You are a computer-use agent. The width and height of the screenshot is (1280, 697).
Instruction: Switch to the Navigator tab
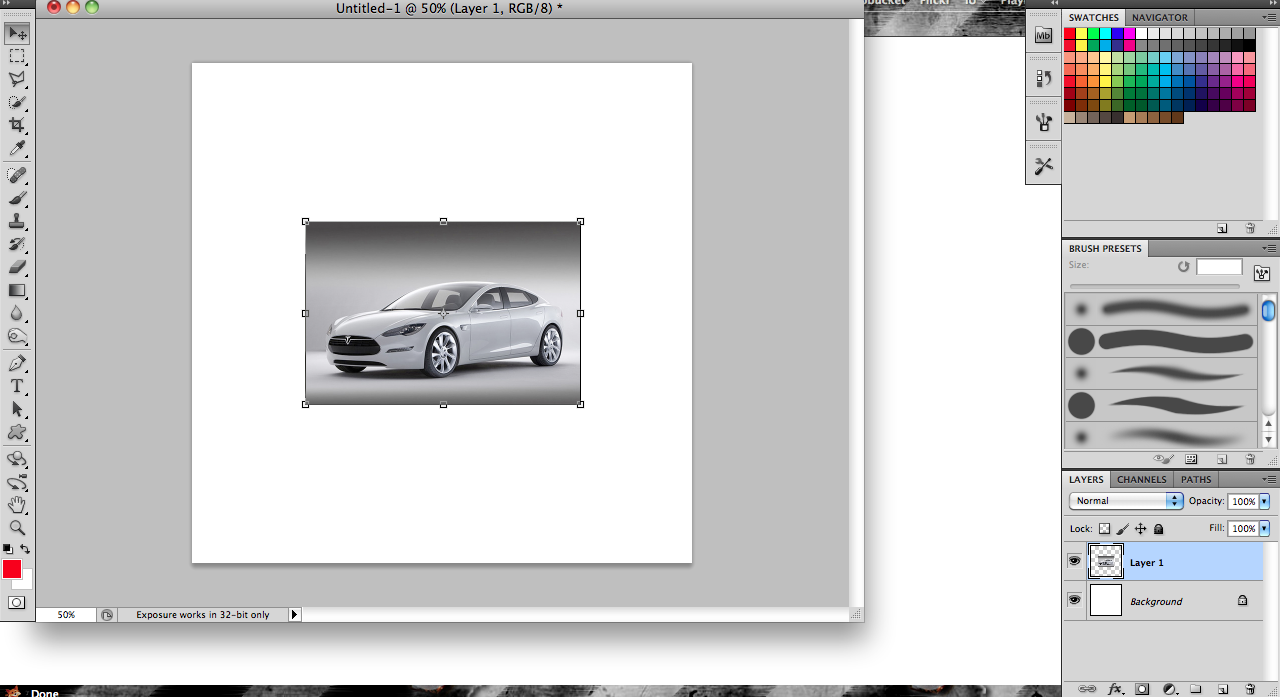1160,18
